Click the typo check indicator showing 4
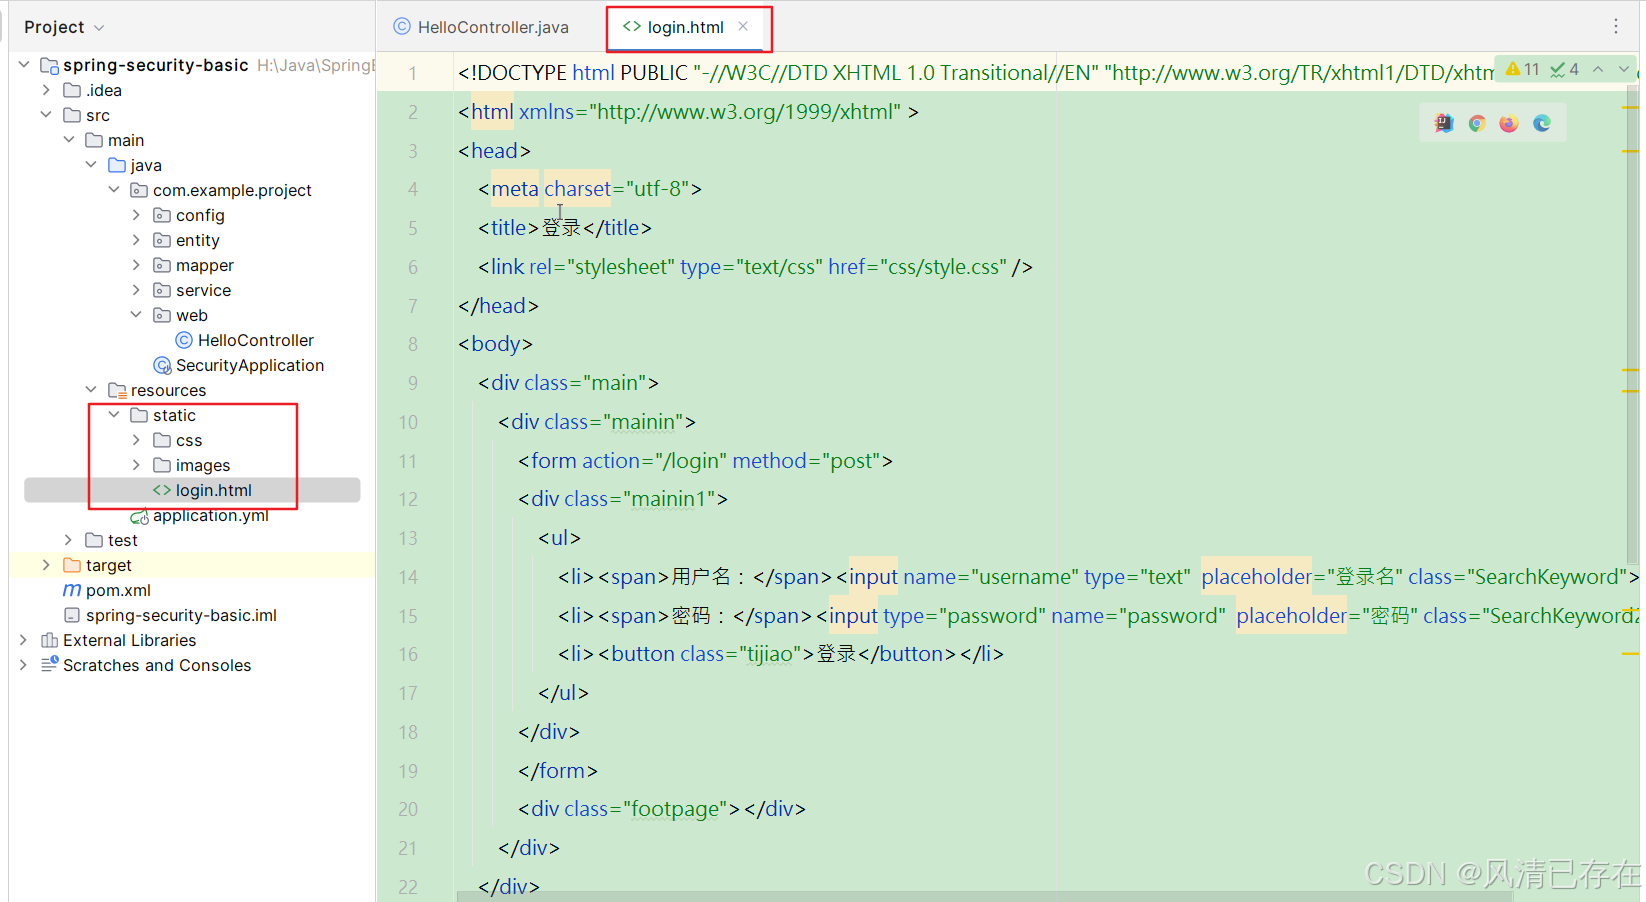Screen dimensions: 1646x902 1565,69
